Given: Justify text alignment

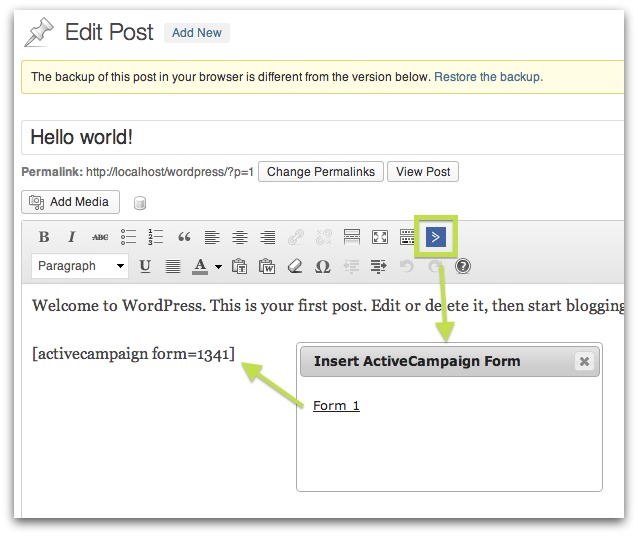Looking at the screenshot, I should click(173, 267).
